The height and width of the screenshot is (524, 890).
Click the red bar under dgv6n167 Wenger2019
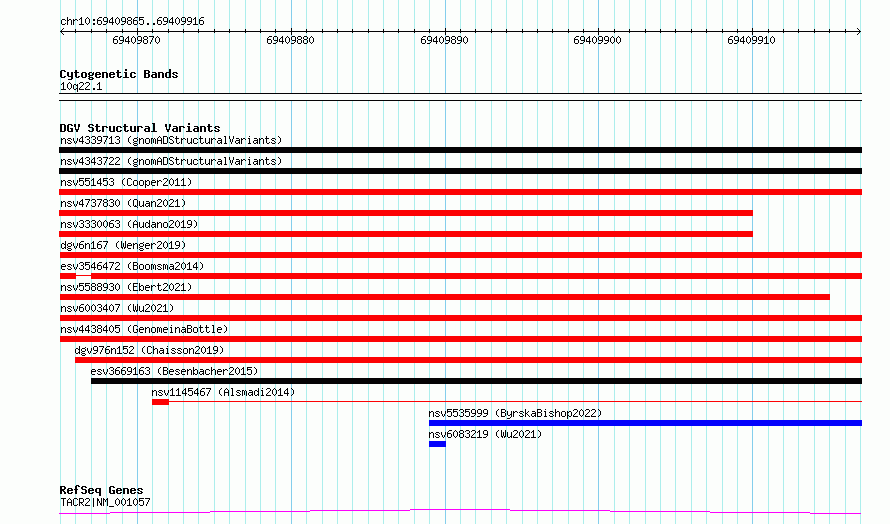coord(460,255)
